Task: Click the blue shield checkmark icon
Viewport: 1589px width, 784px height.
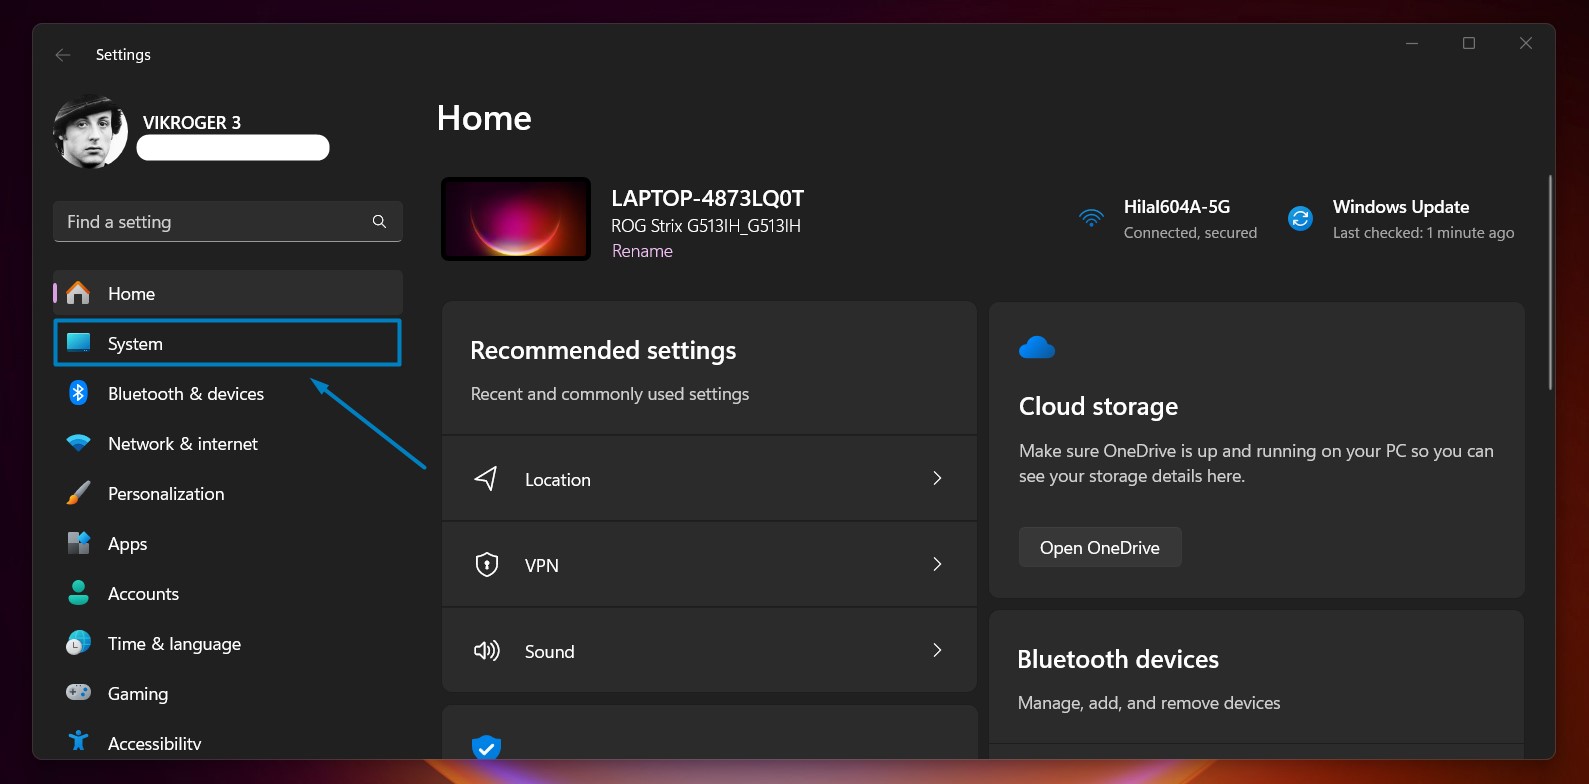Action: click(486, 747)
